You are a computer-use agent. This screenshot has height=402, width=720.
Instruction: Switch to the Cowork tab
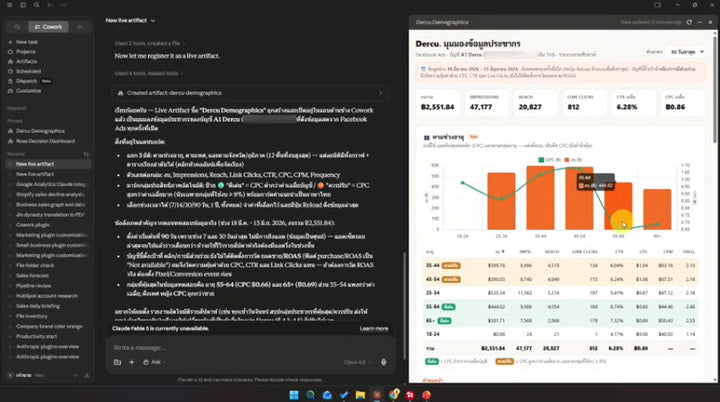(48, 27)
